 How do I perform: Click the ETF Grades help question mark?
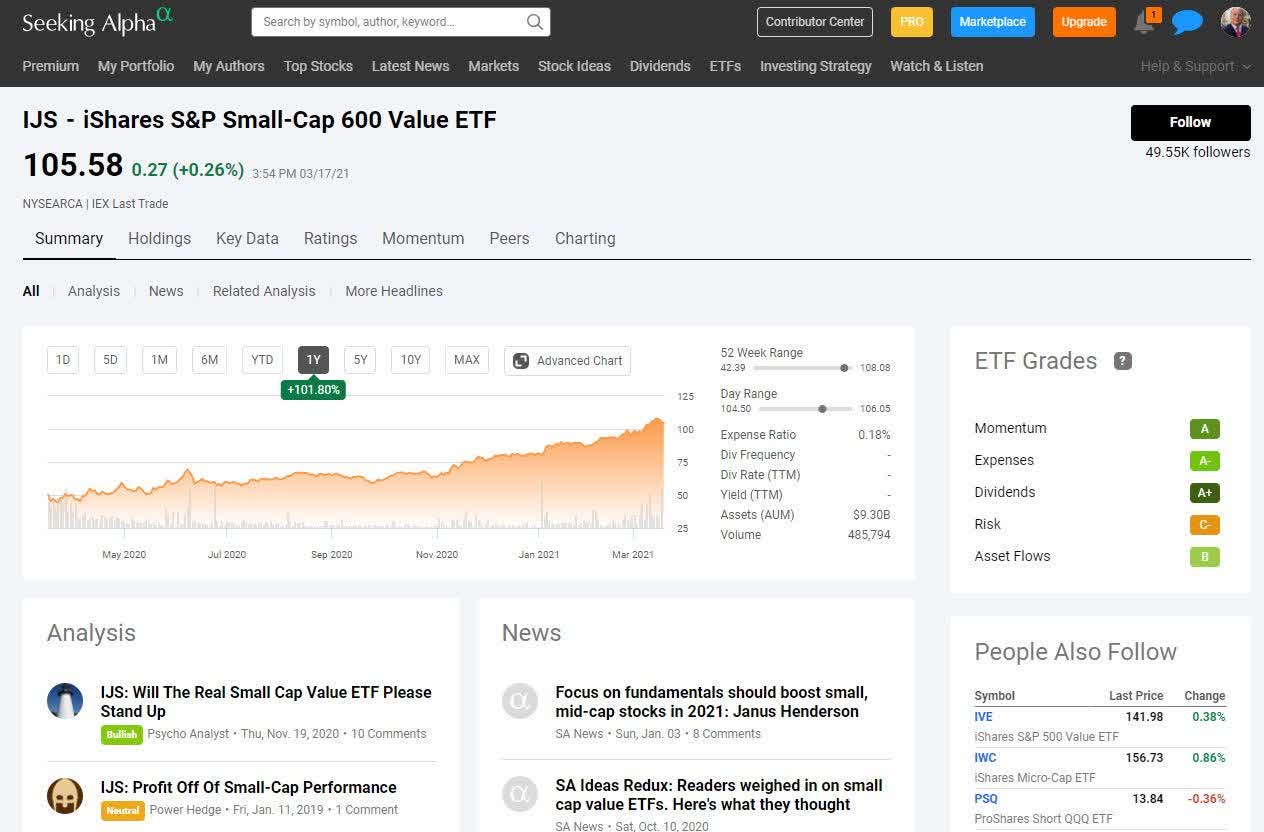click(x=1123, y=361)
